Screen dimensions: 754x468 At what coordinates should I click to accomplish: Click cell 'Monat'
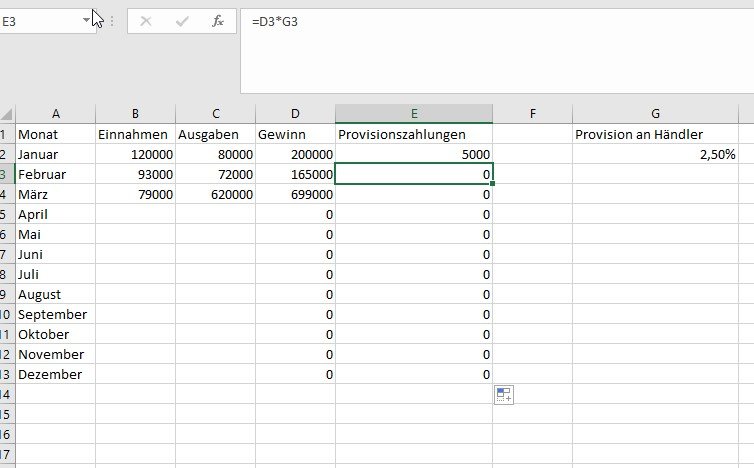coord(56,134)
